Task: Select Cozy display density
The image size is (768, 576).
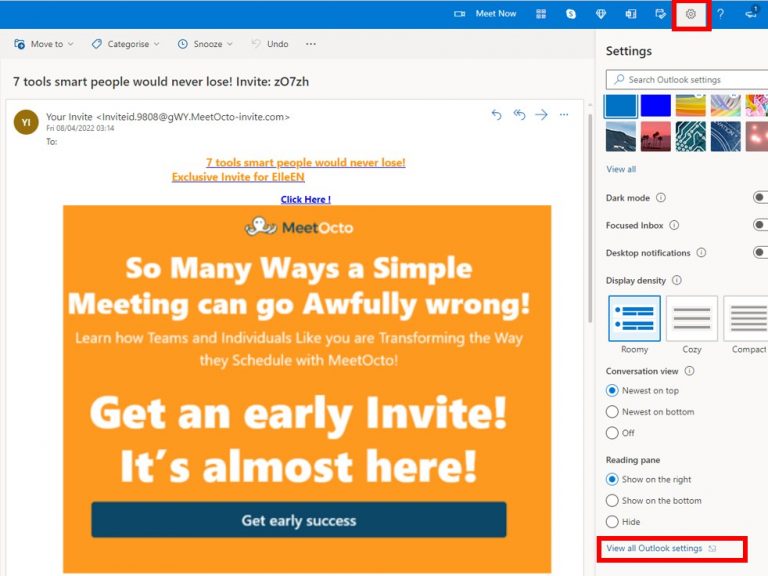Action: pos(692,318)
